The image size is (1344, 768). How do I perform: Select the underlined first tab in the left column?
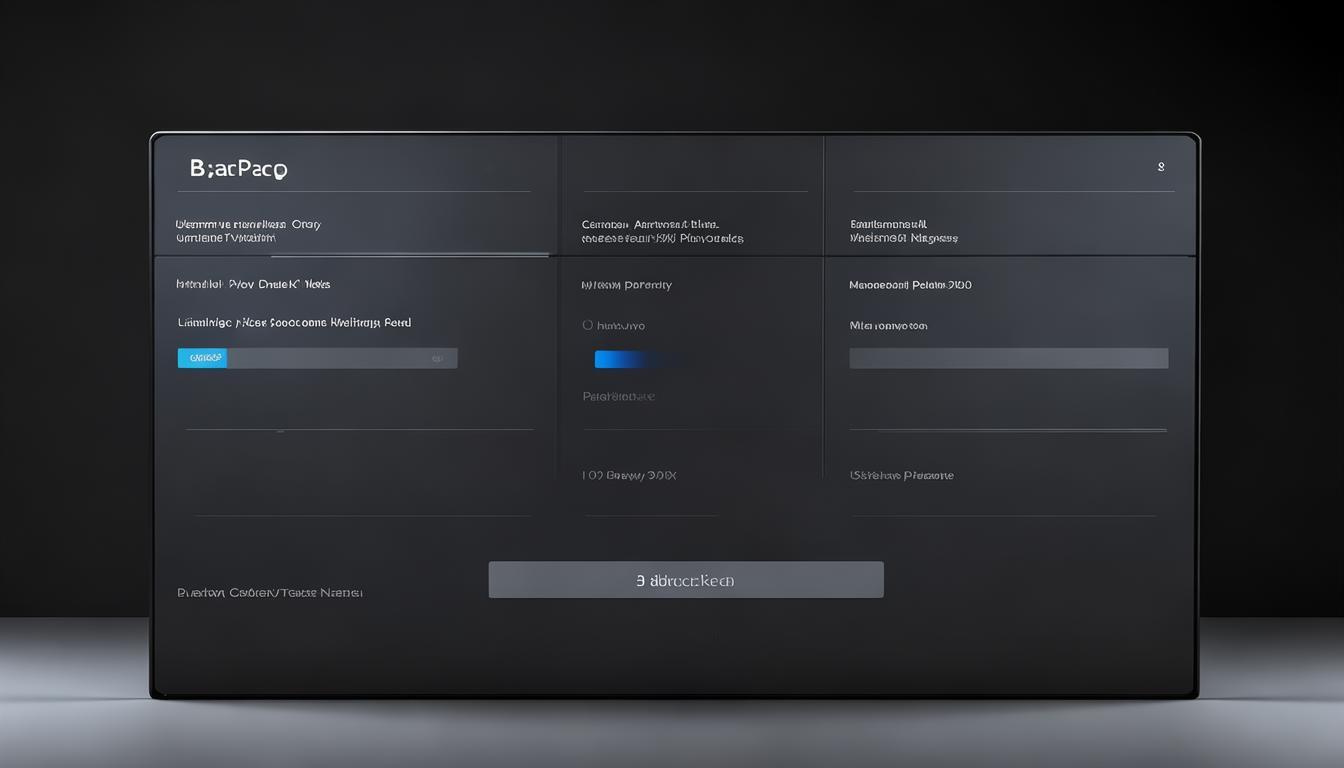[248, 231]
